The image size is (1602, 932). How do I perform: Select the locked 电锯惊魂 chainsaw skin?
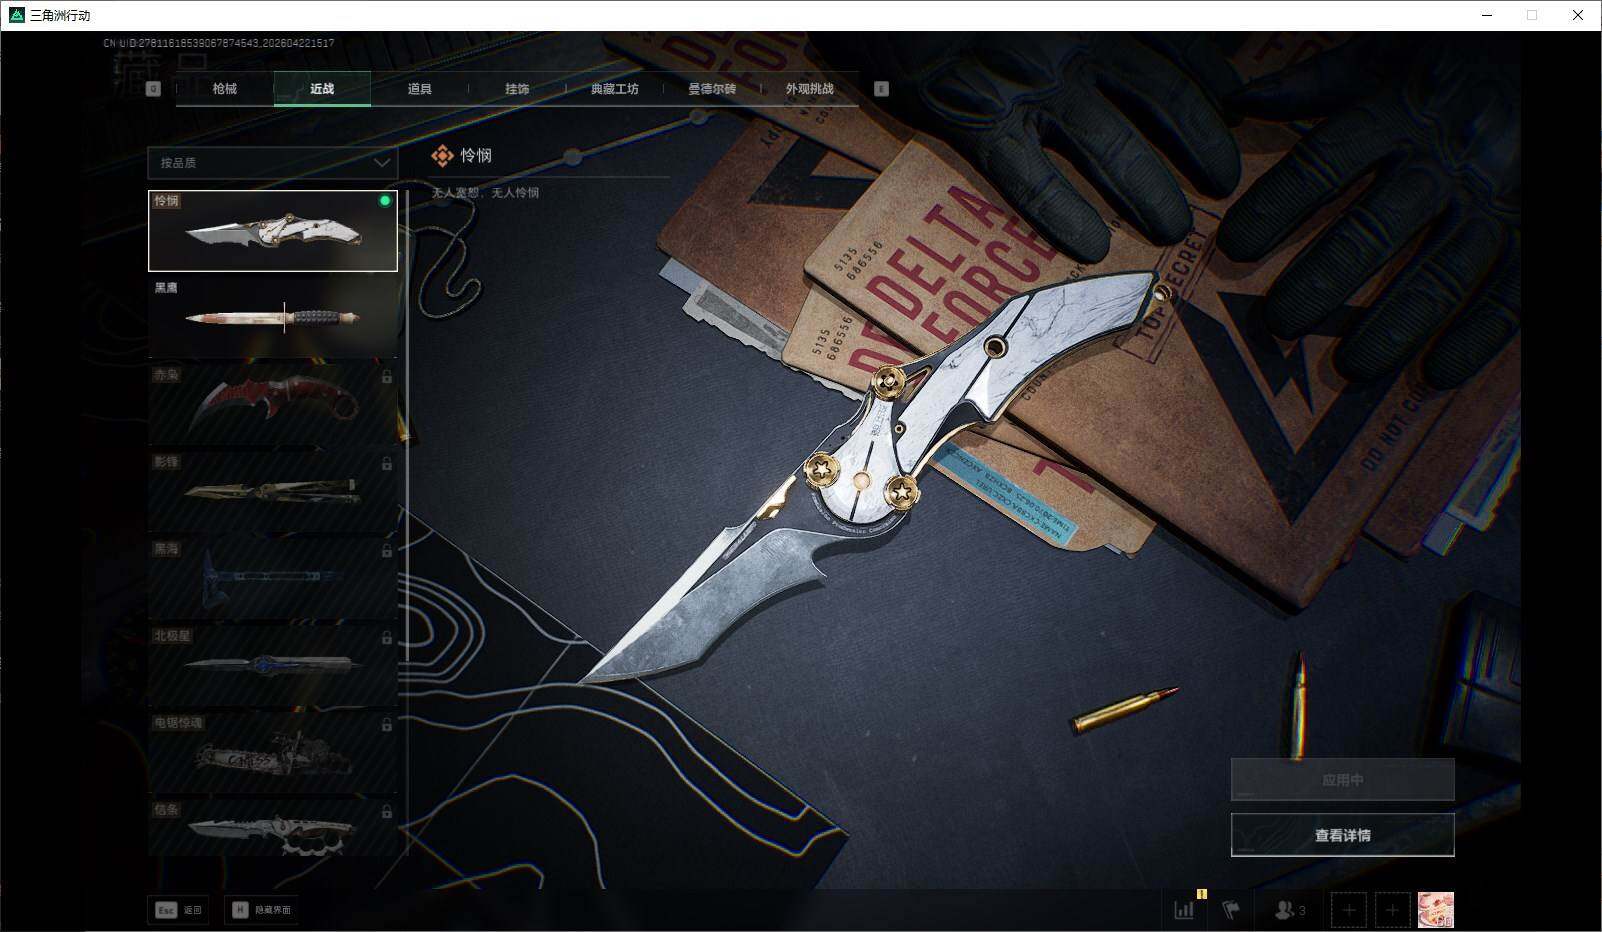[x=273, y=752]
